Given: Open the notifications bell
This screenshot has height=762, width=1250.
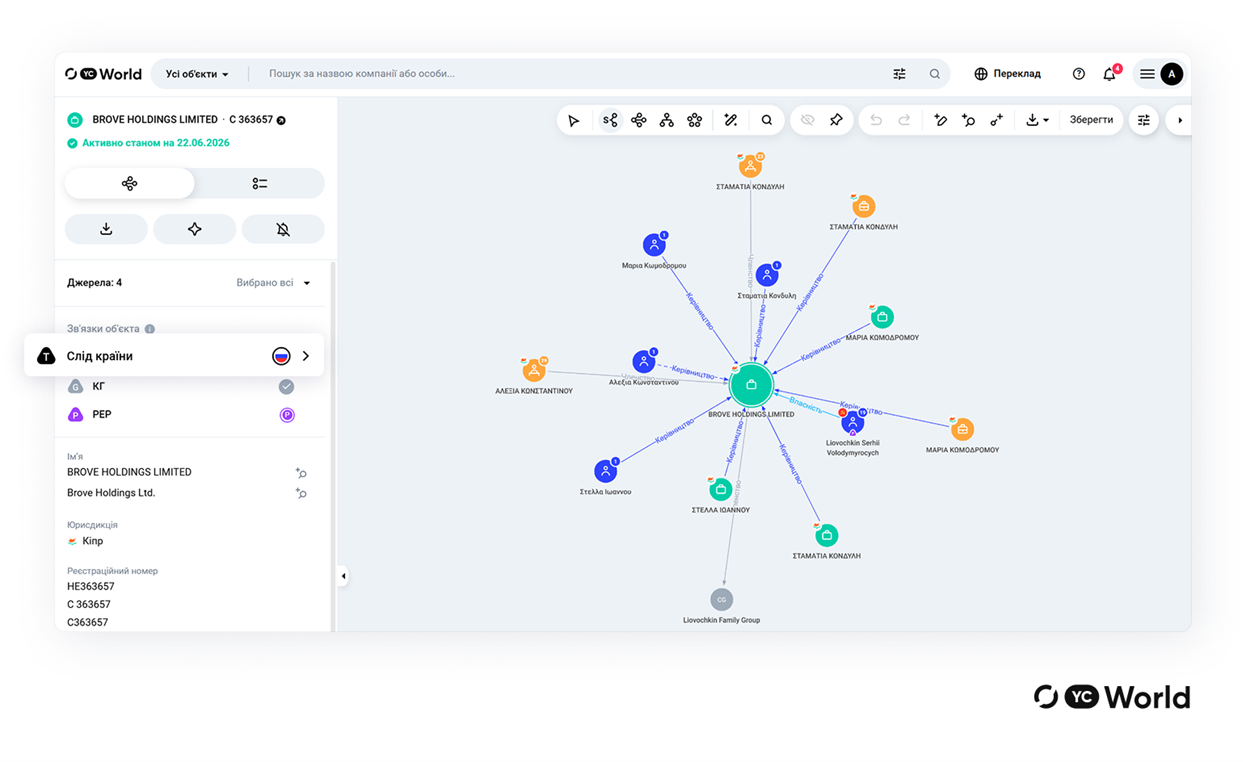Looking at the screenshot, I should (1110, 74).
